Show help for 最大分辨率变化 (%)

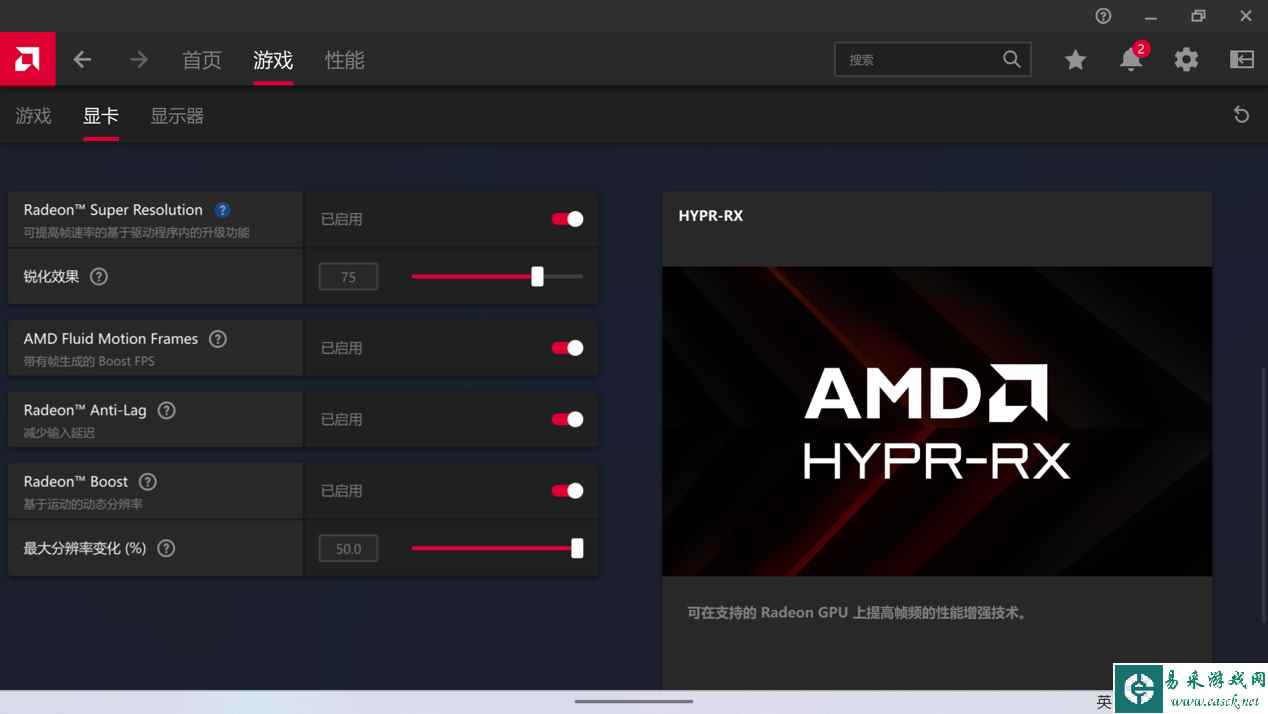(x=167, y=548)
